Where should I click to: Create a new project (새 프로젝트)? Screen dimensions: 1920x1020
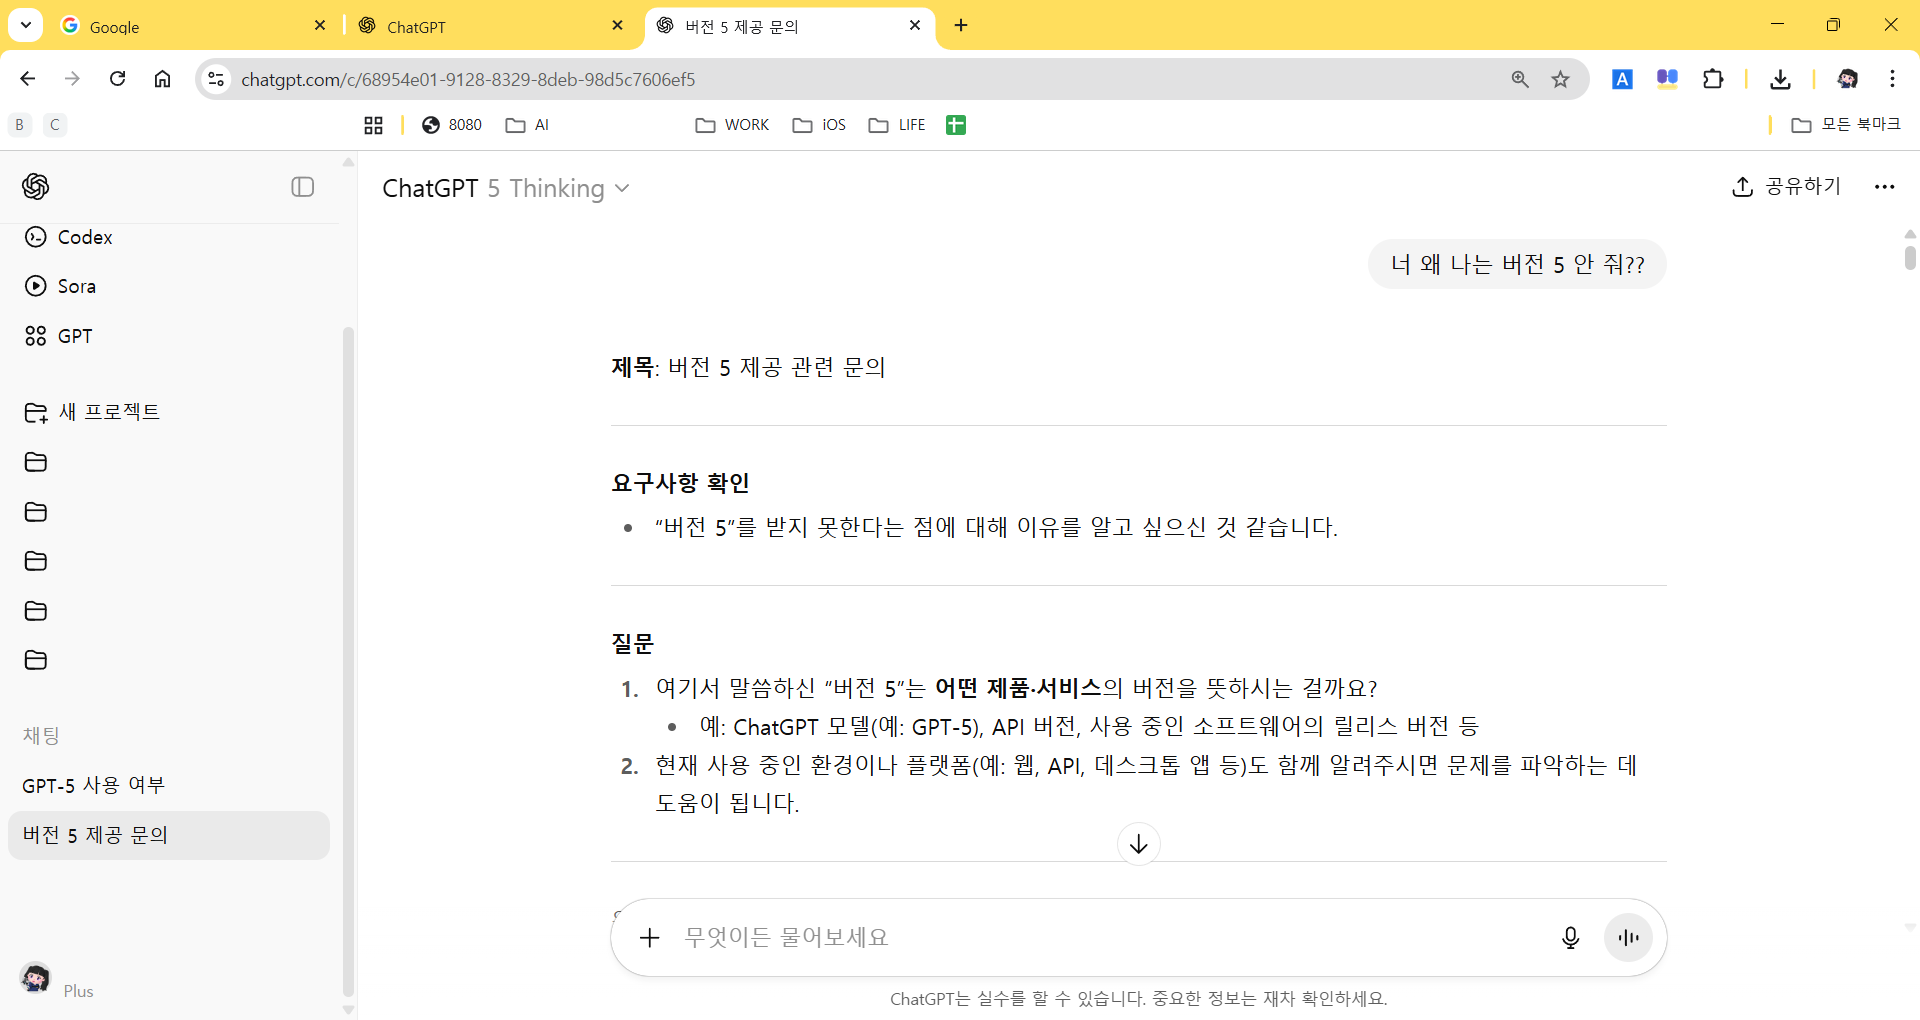click(92, 412)
